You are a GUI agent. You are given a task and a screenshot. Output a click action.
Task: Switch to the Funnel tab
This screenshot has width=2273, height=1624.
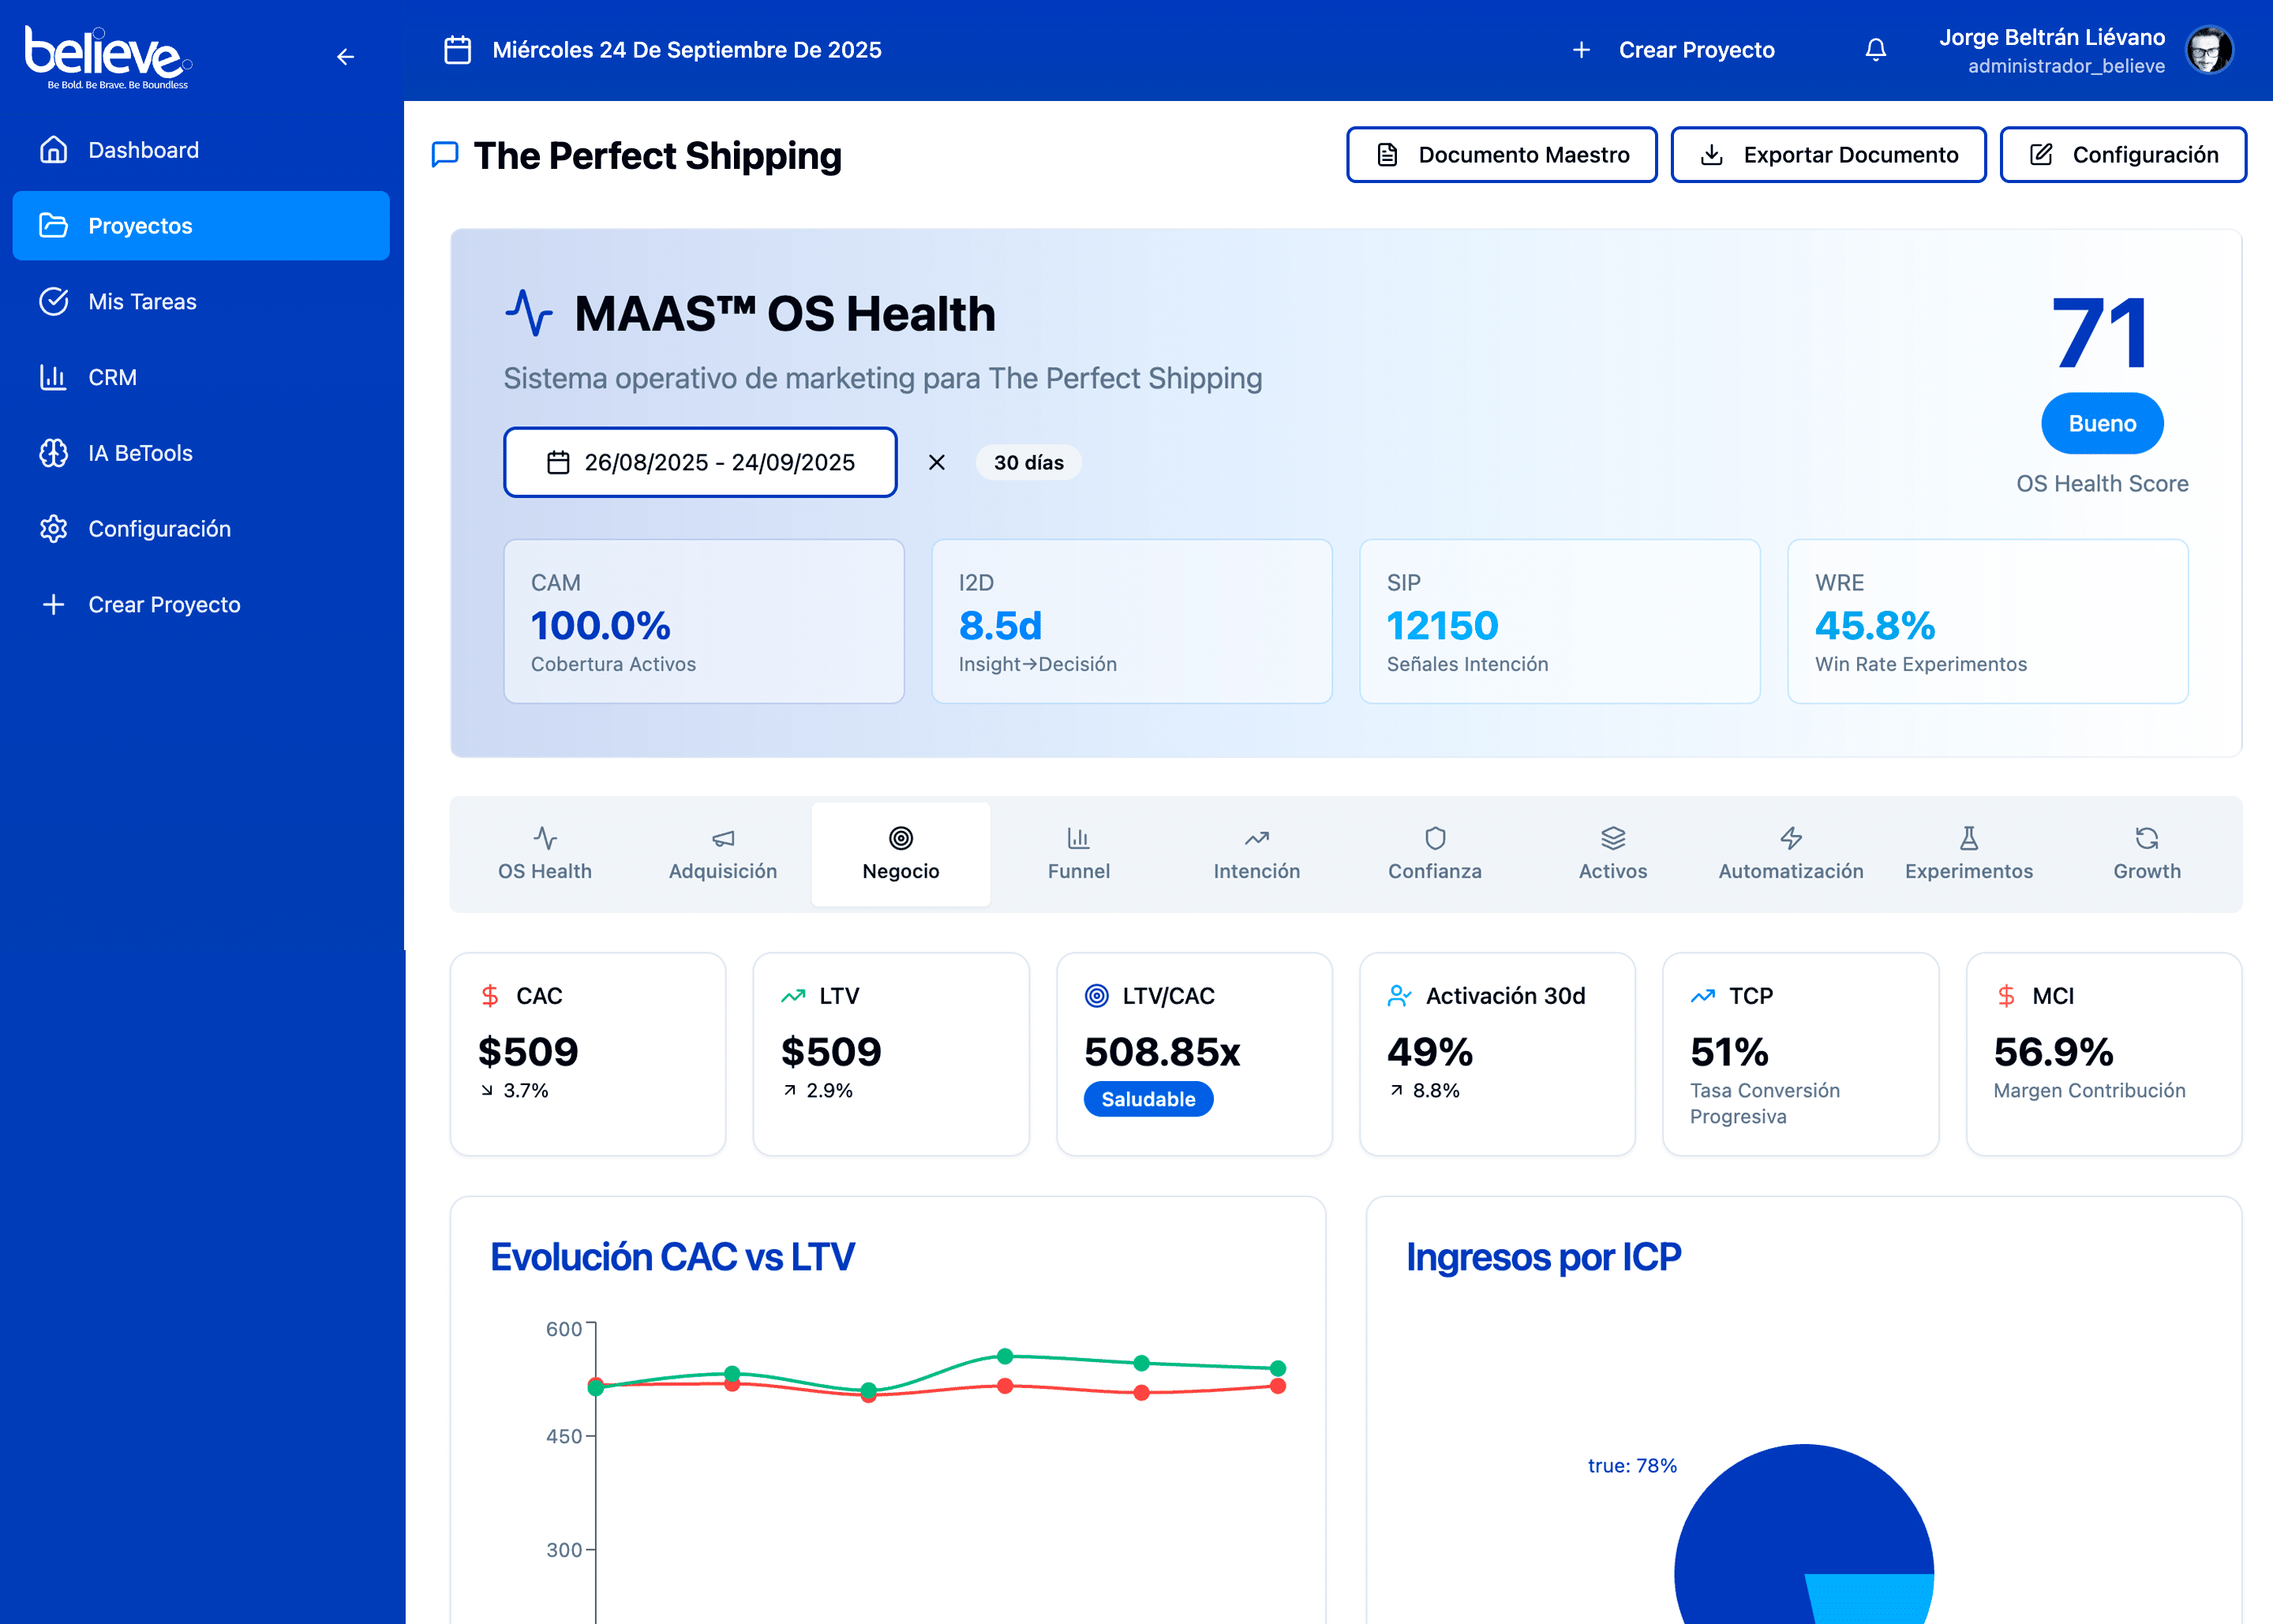[x=1078, y=854]
